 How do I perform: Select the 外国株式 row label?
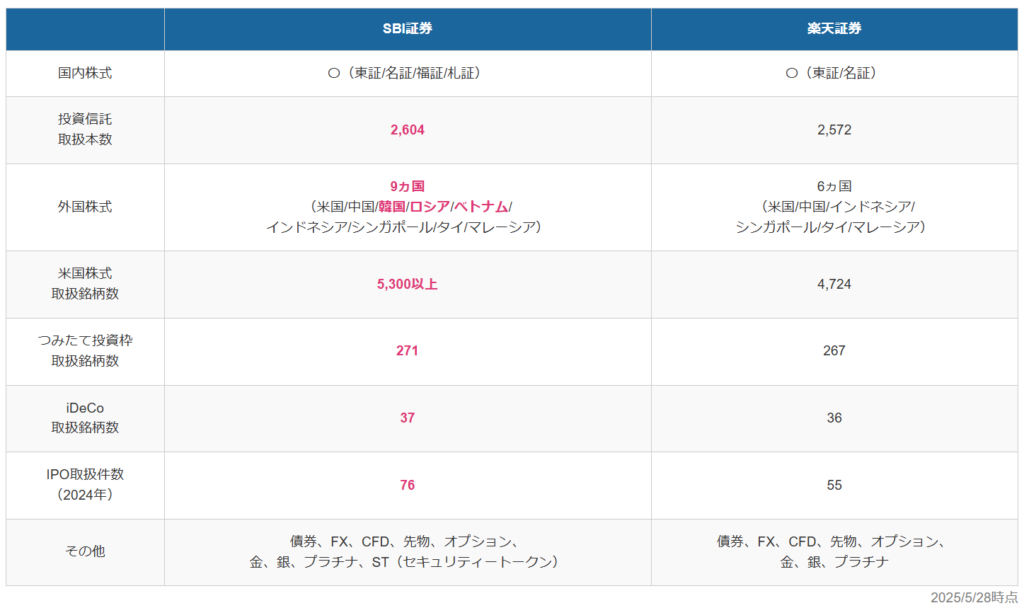(x=85, y=207)
